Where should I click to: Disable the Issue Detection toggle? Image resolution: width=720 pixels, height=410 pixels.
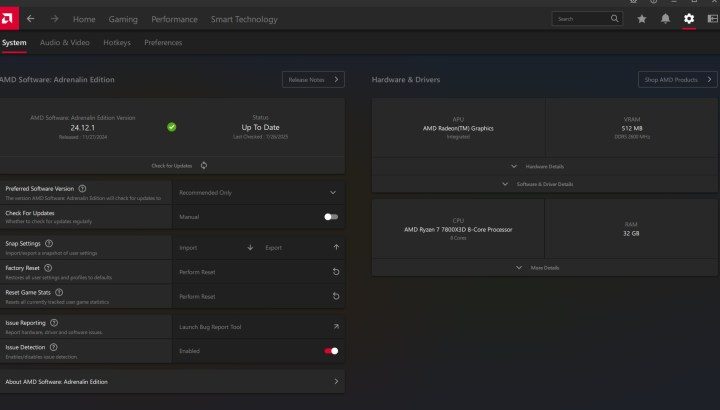331,351
